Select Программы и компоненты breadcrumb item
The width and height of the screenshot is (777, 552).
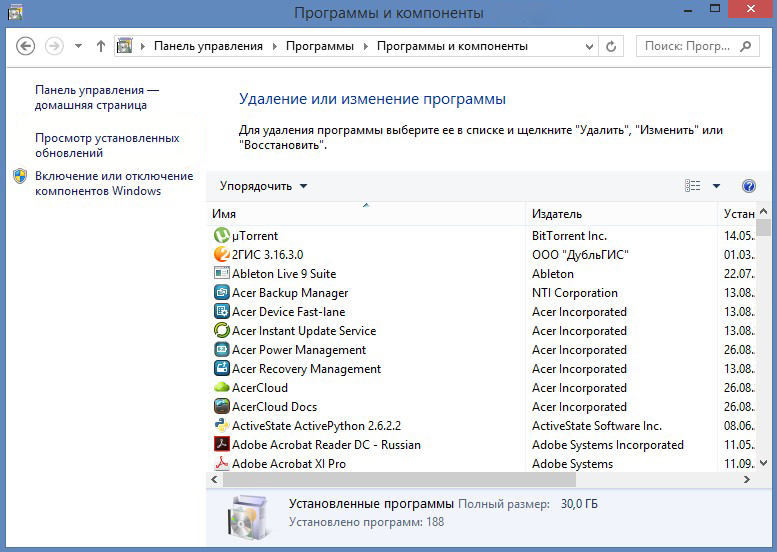point(452,46)
